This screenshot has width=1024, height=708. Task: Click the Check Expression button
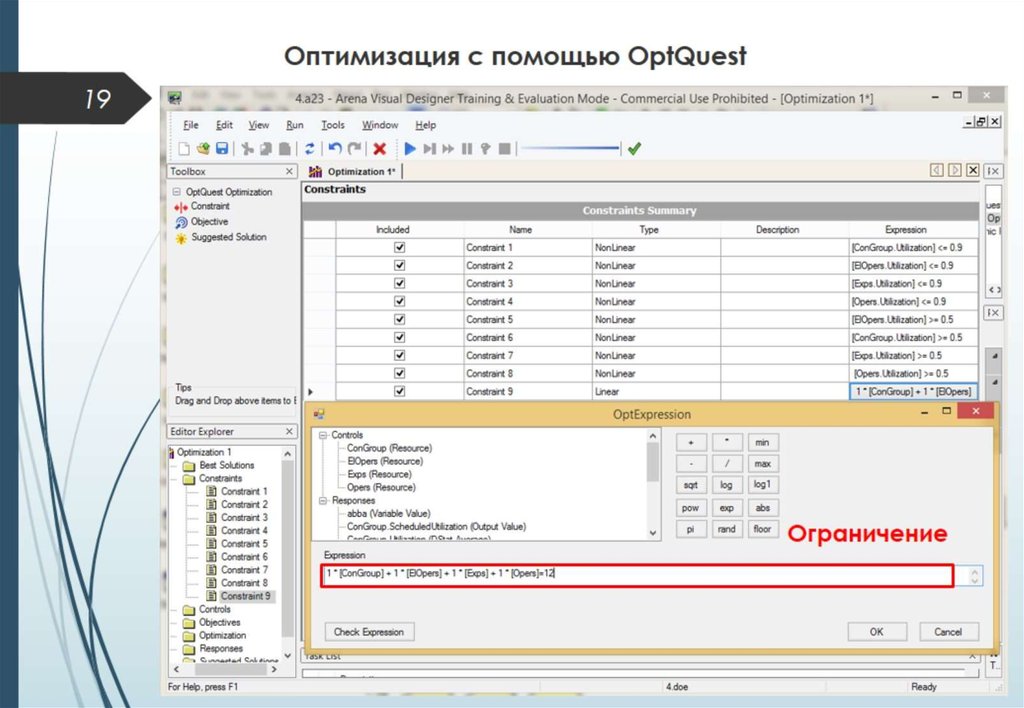tap(373, 631)
